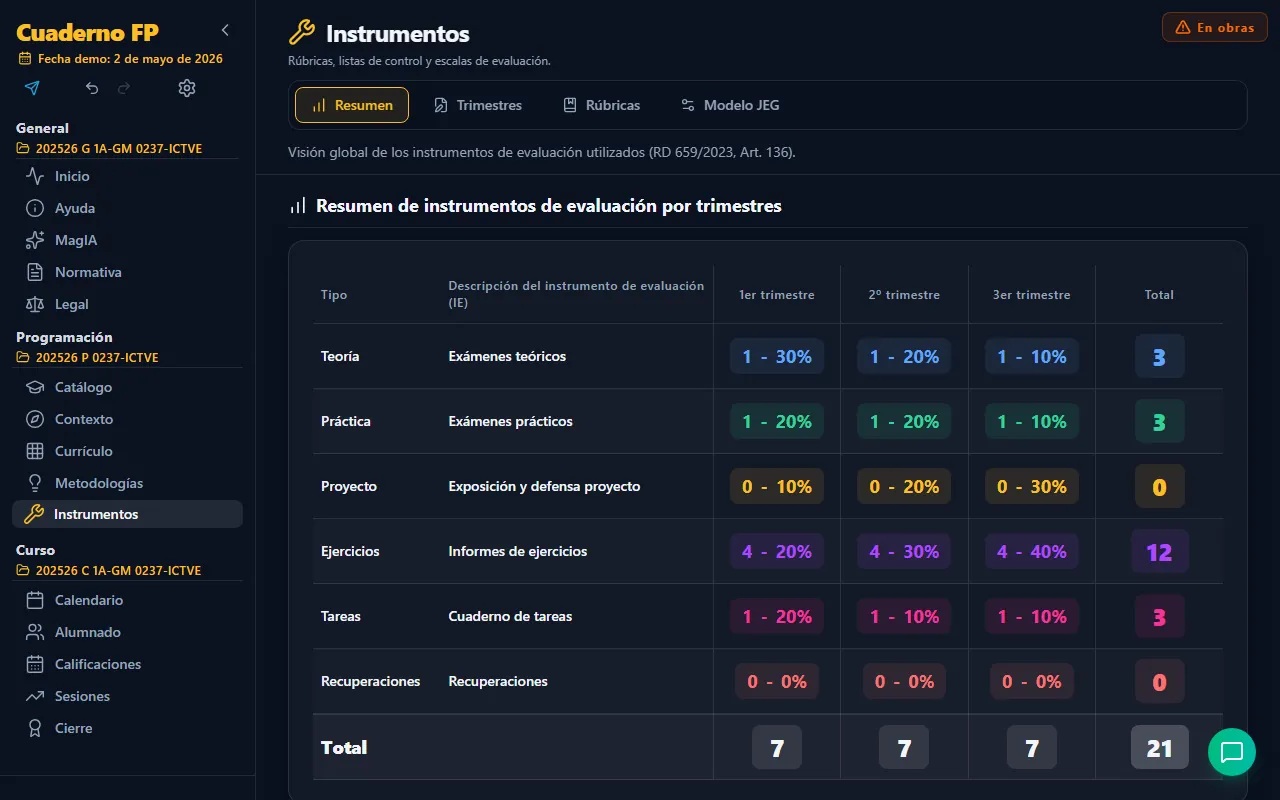
Task: Open the settings gear icon
Action: click(187, 88)
